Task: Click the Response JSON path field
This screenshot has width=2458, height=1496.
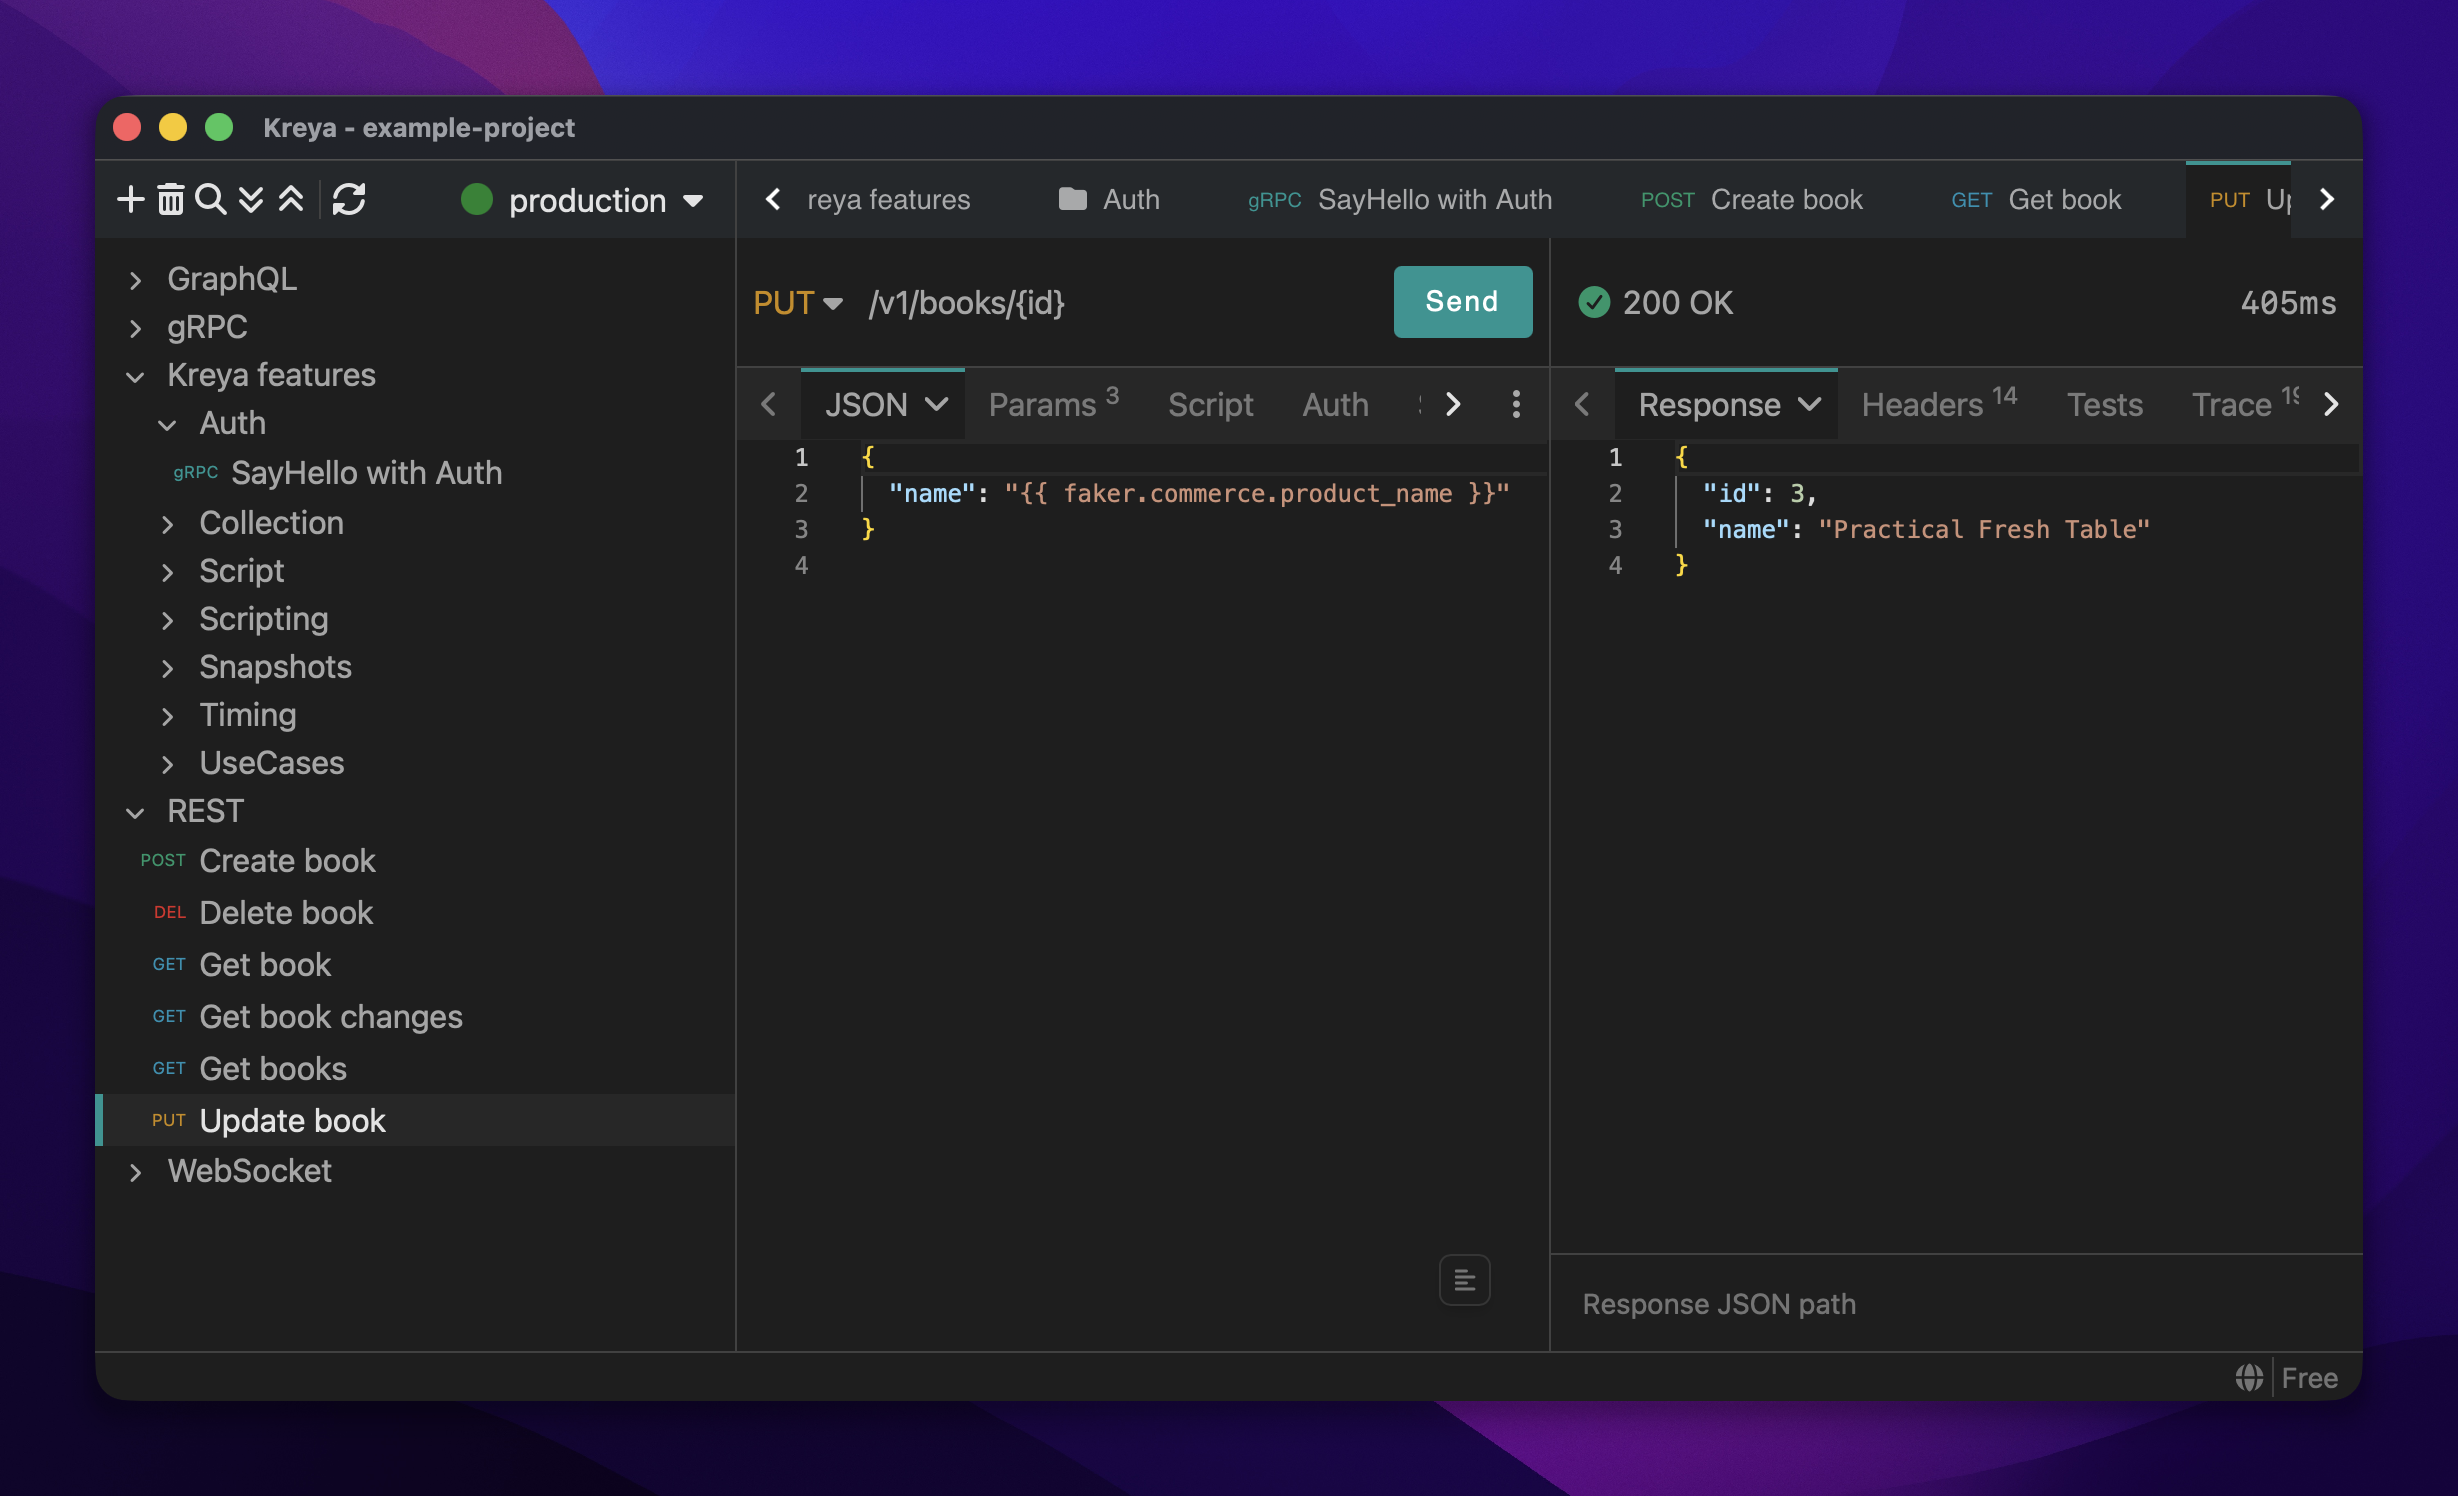Action: pos(1955,1304)
